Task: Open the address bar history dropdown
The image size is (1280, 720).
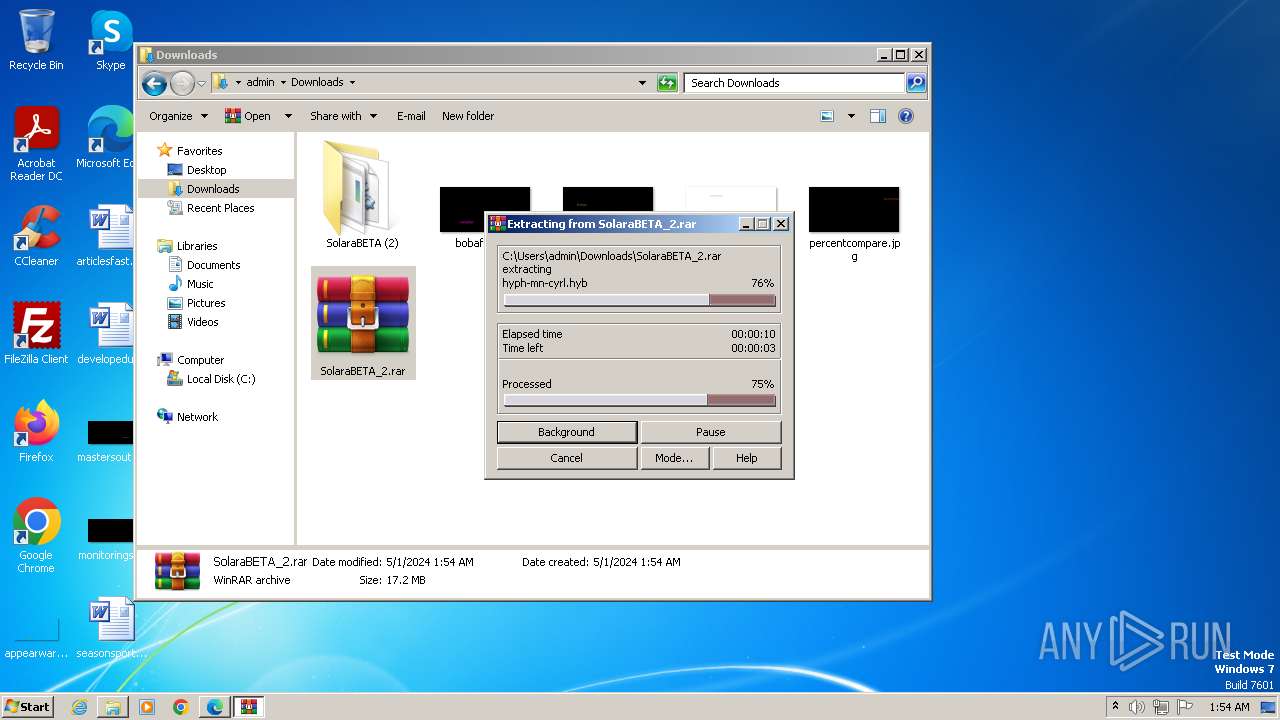Action: coord(642,83)
